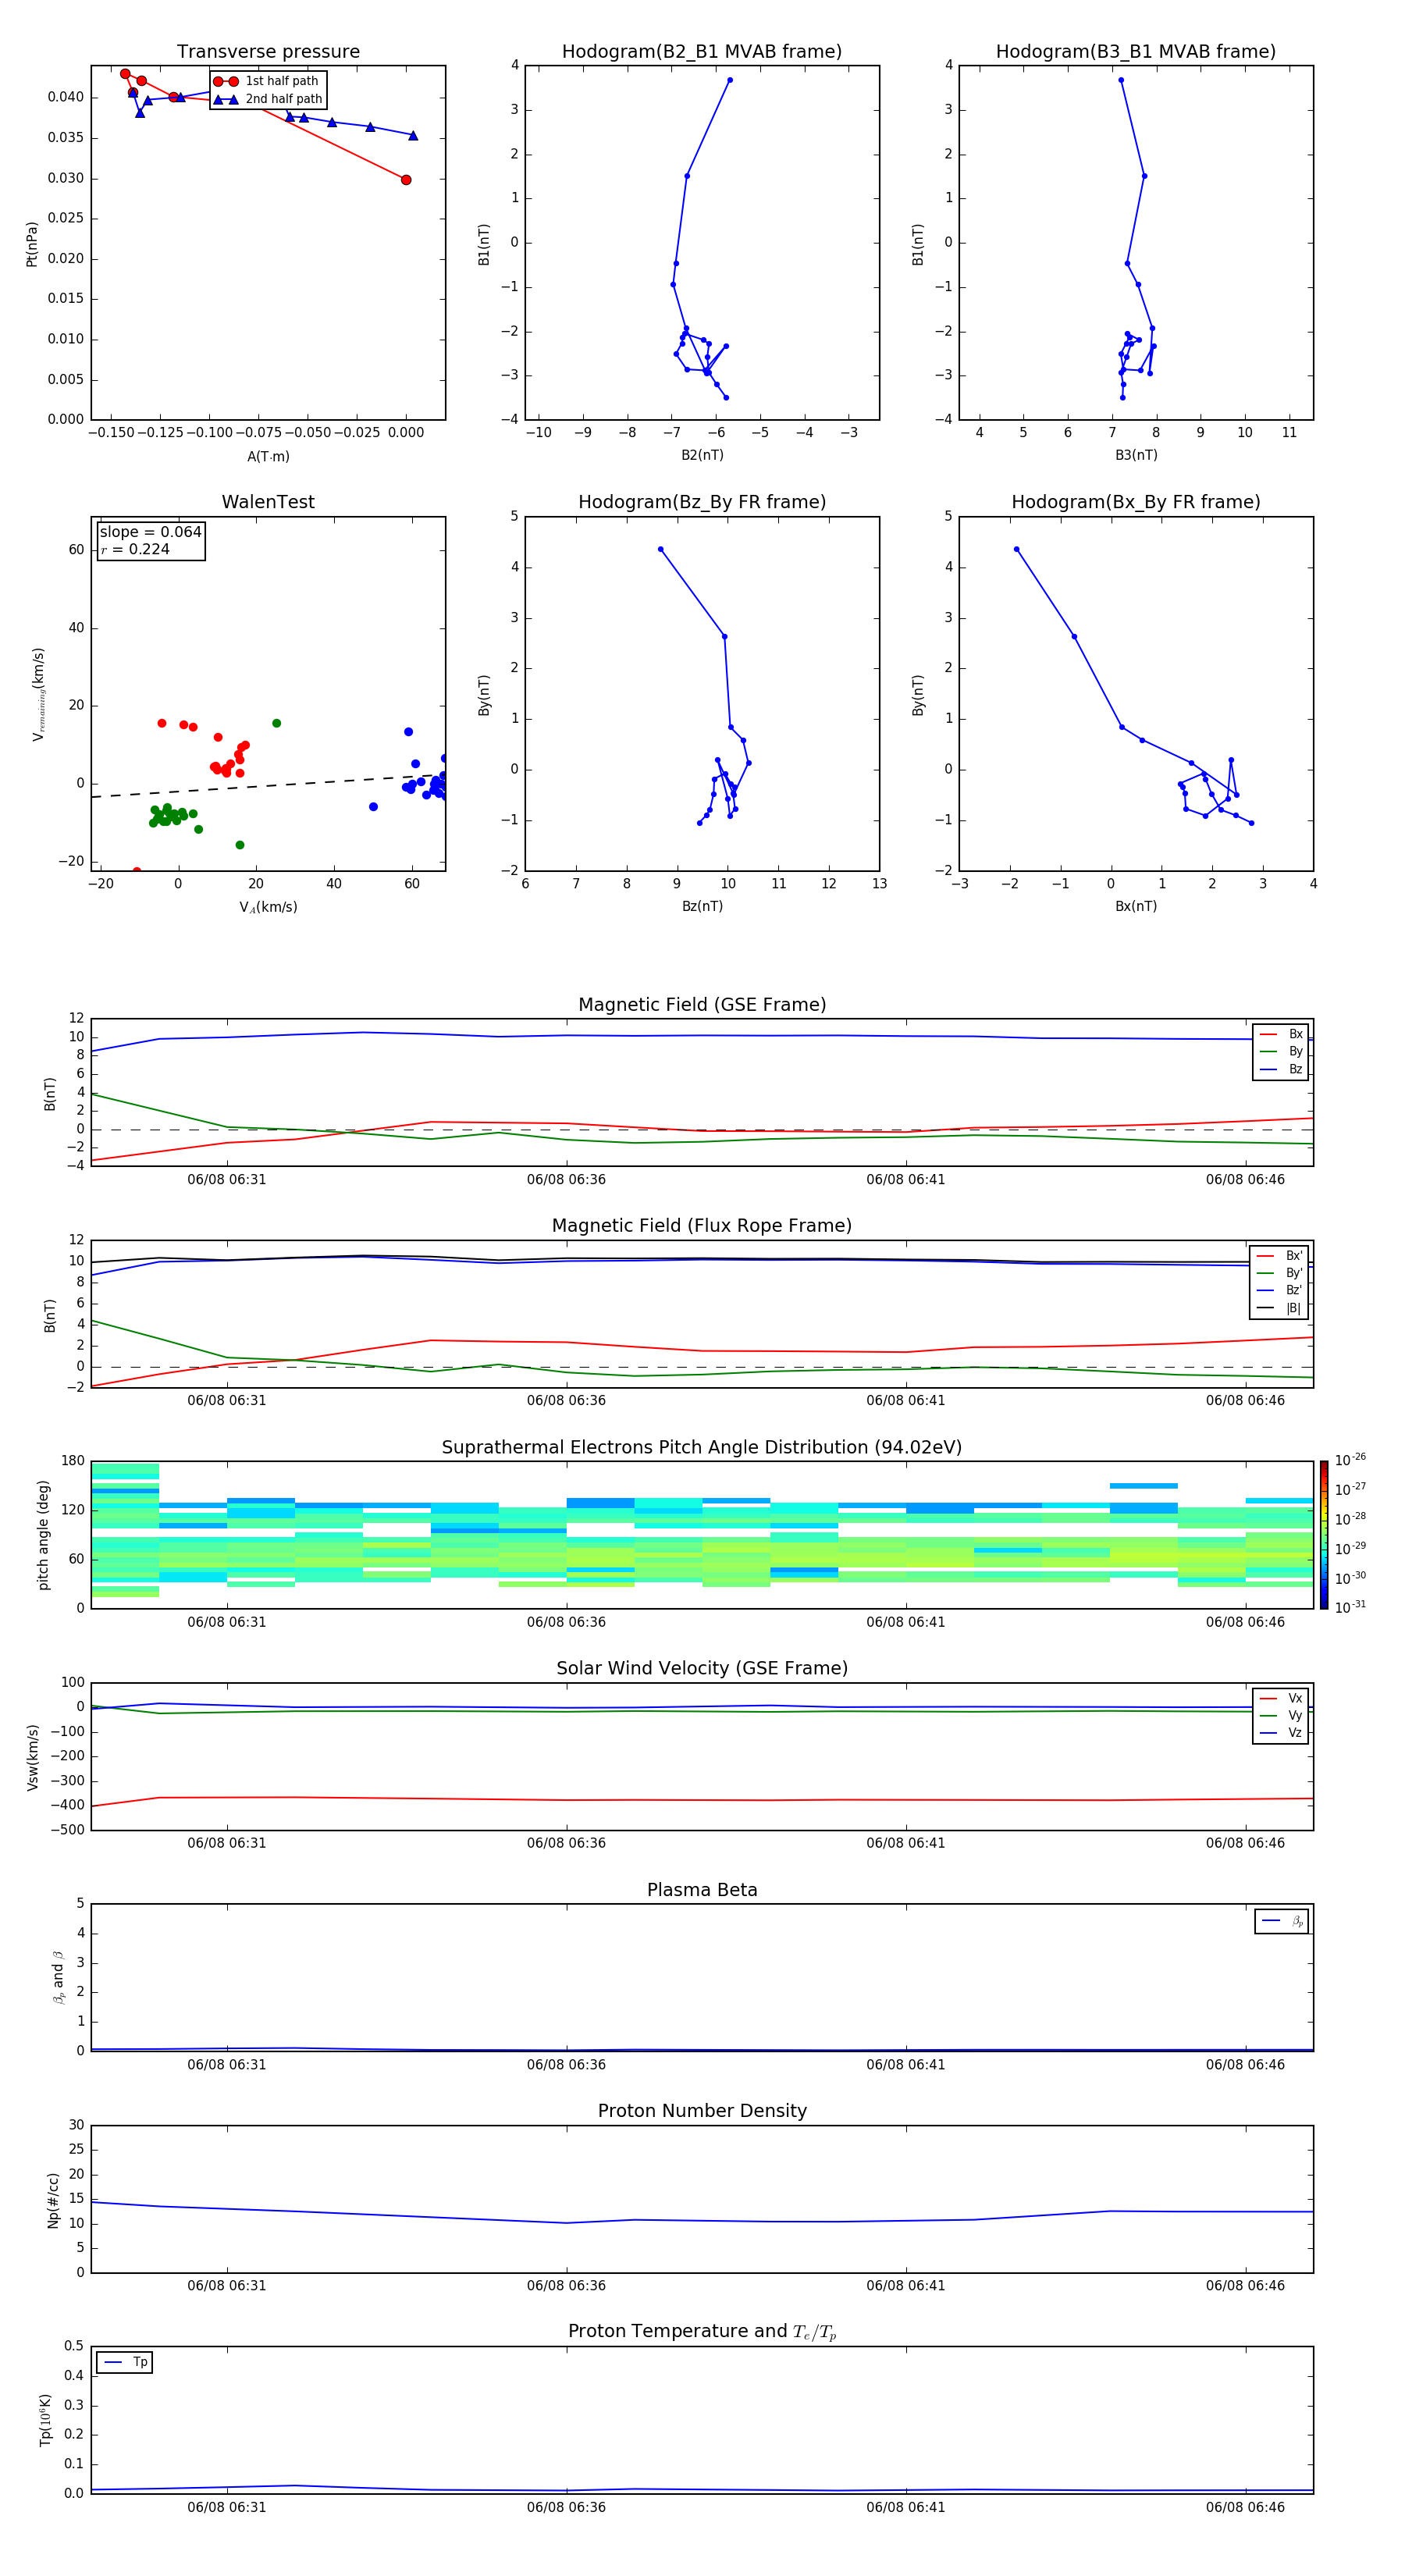The height and width of the screenshot is (2576, 1405).
Task: Click the WalenTest plot title
Action: pos(268,502)
